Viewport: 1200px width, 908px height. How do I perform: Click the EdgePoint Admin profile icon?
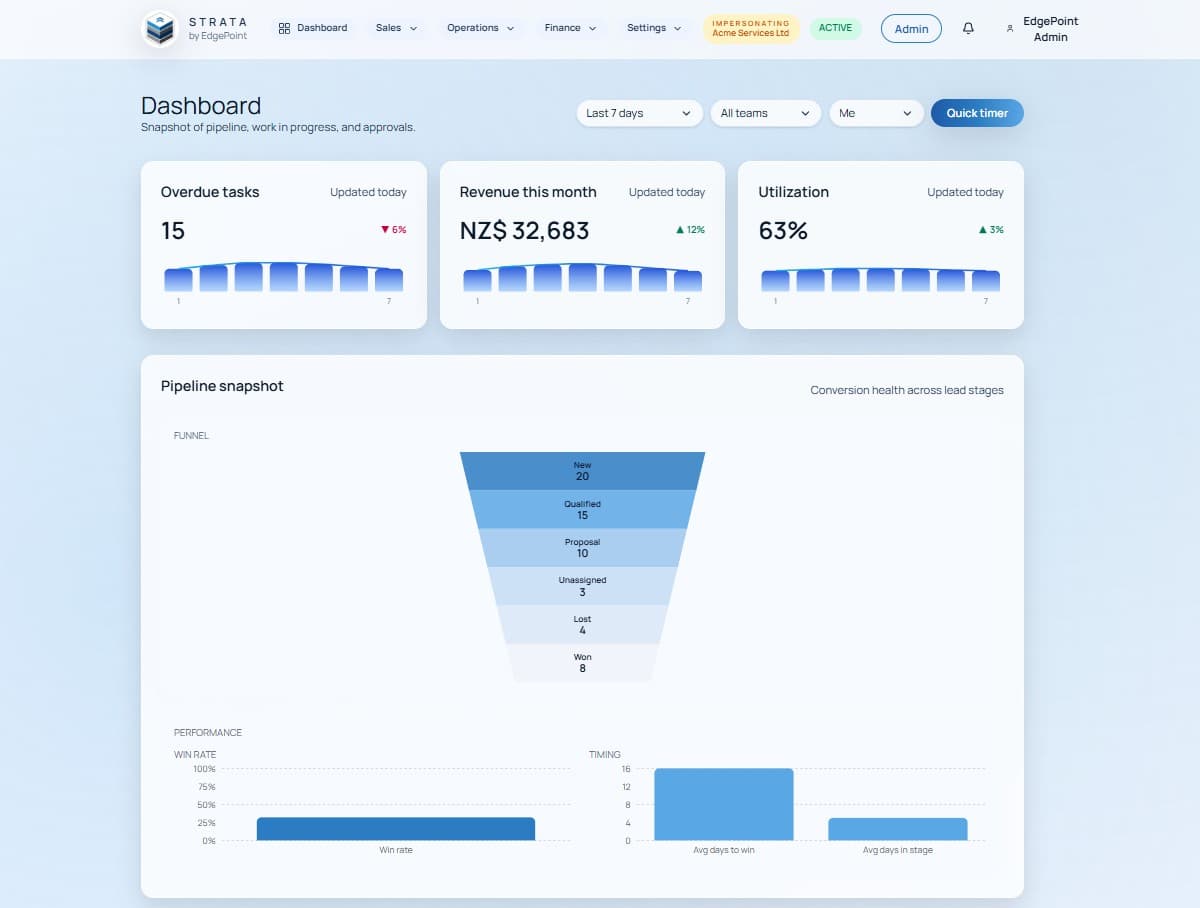tap(1009, 29)
